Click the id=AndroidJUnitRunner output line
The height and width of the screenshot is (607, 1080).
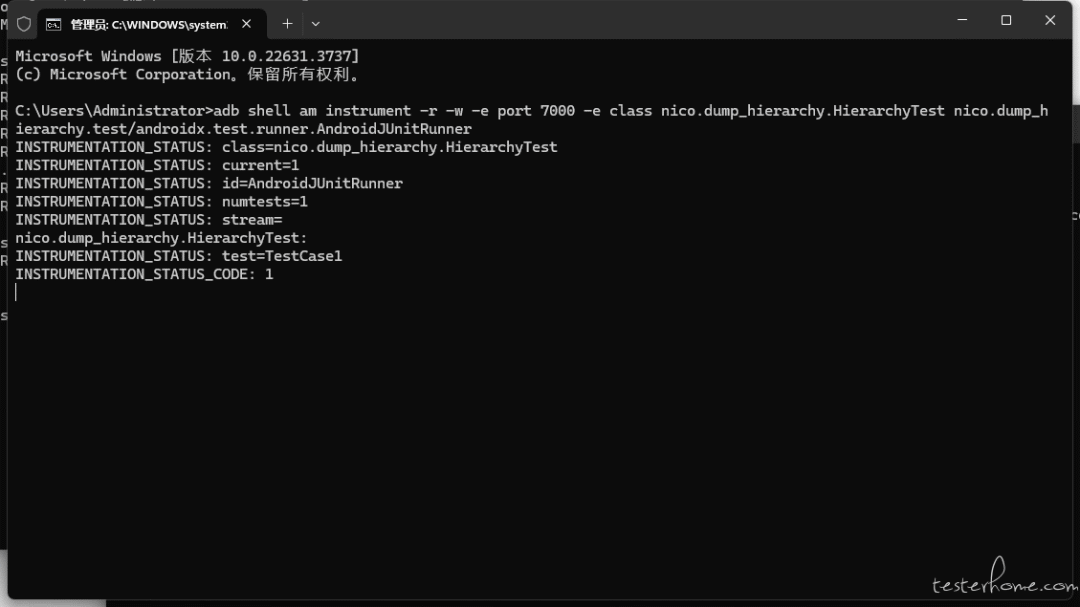[209, 183]
